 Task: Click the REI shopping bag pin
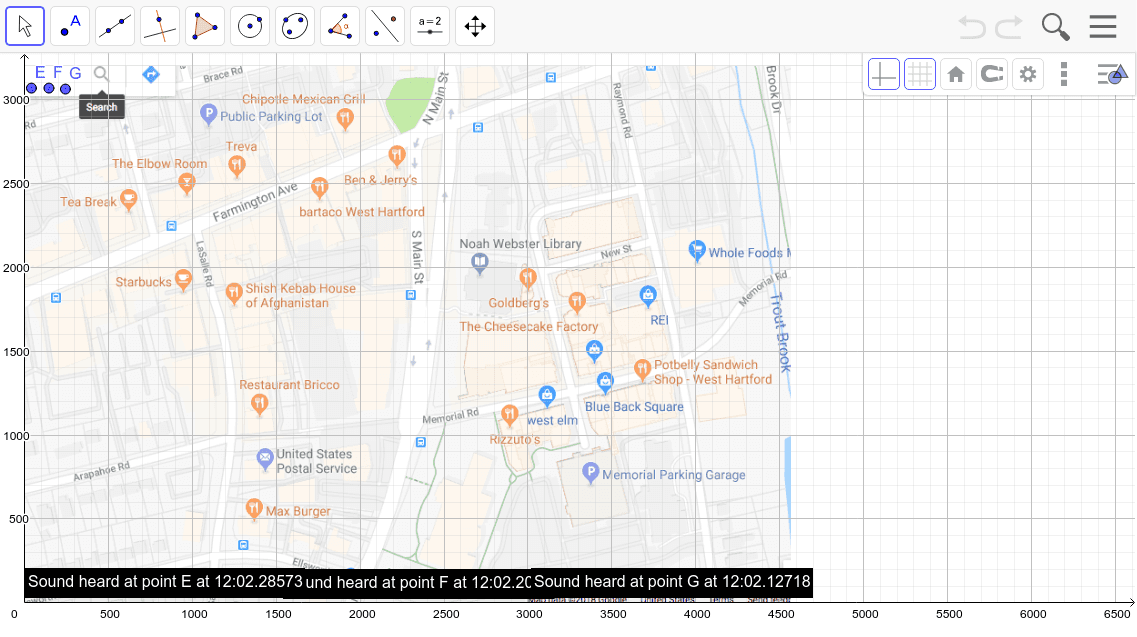click(x=648, y=296)
